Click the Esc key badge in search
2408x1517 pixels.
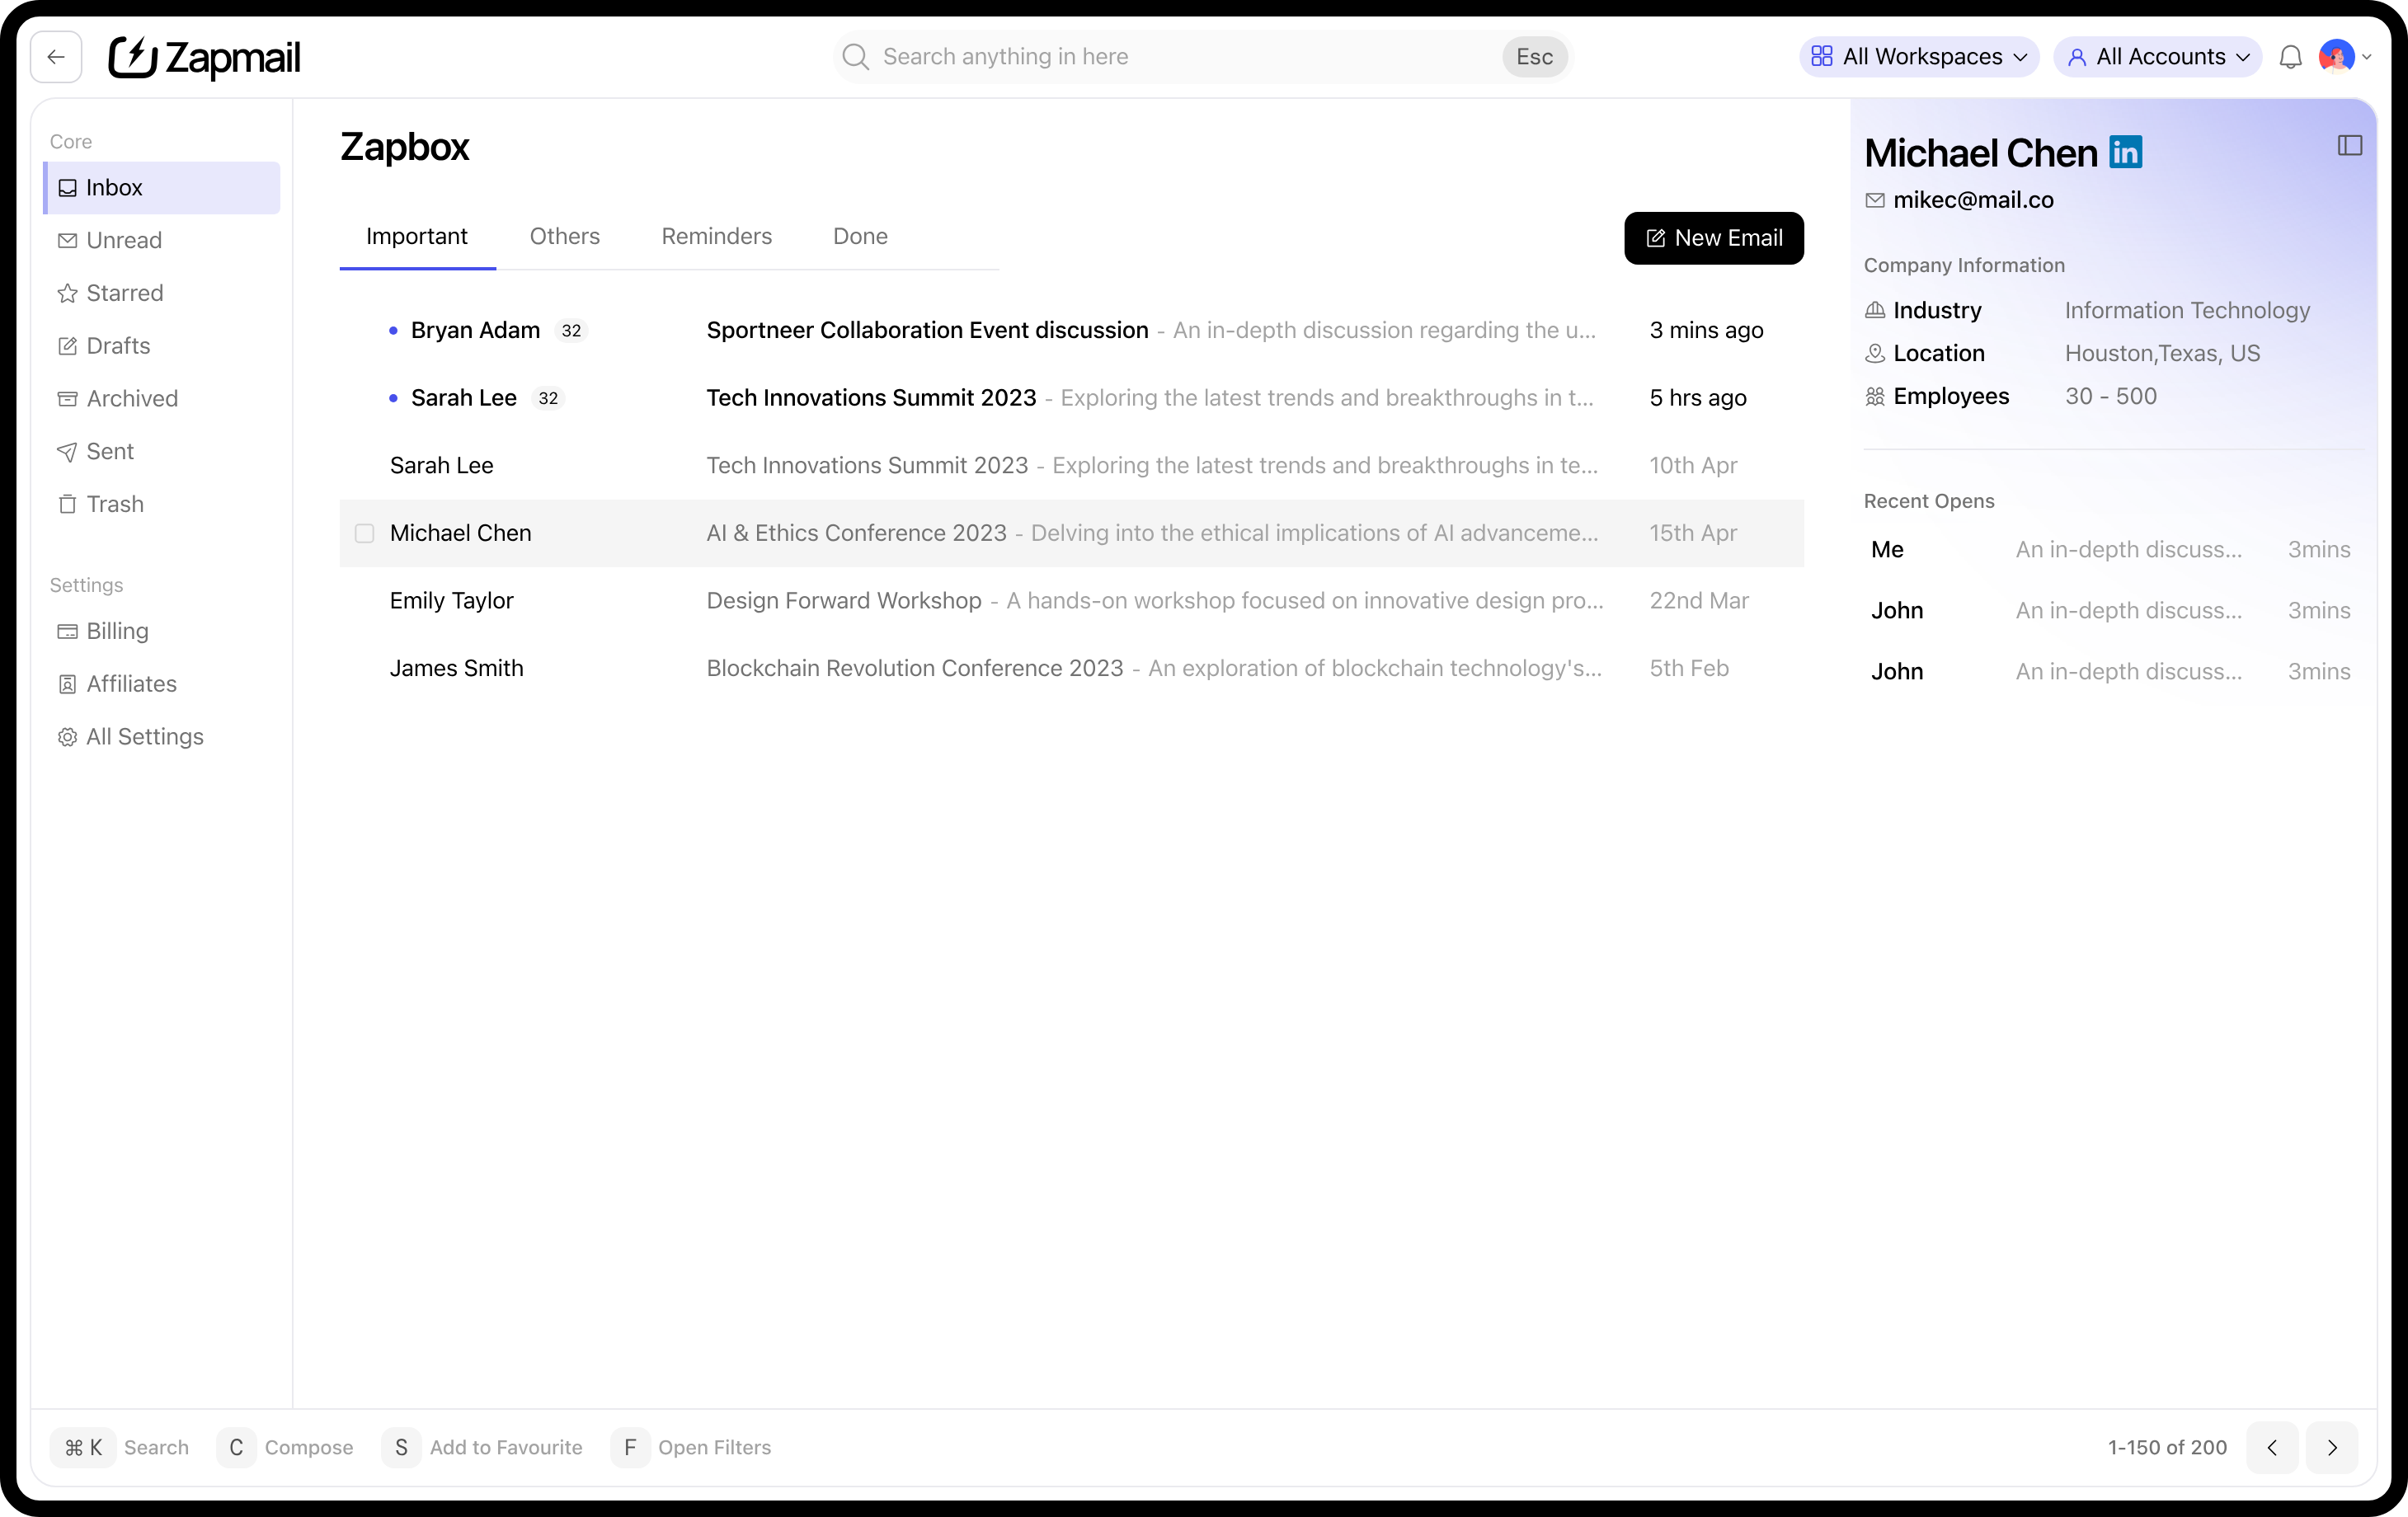coord(1534,57)
